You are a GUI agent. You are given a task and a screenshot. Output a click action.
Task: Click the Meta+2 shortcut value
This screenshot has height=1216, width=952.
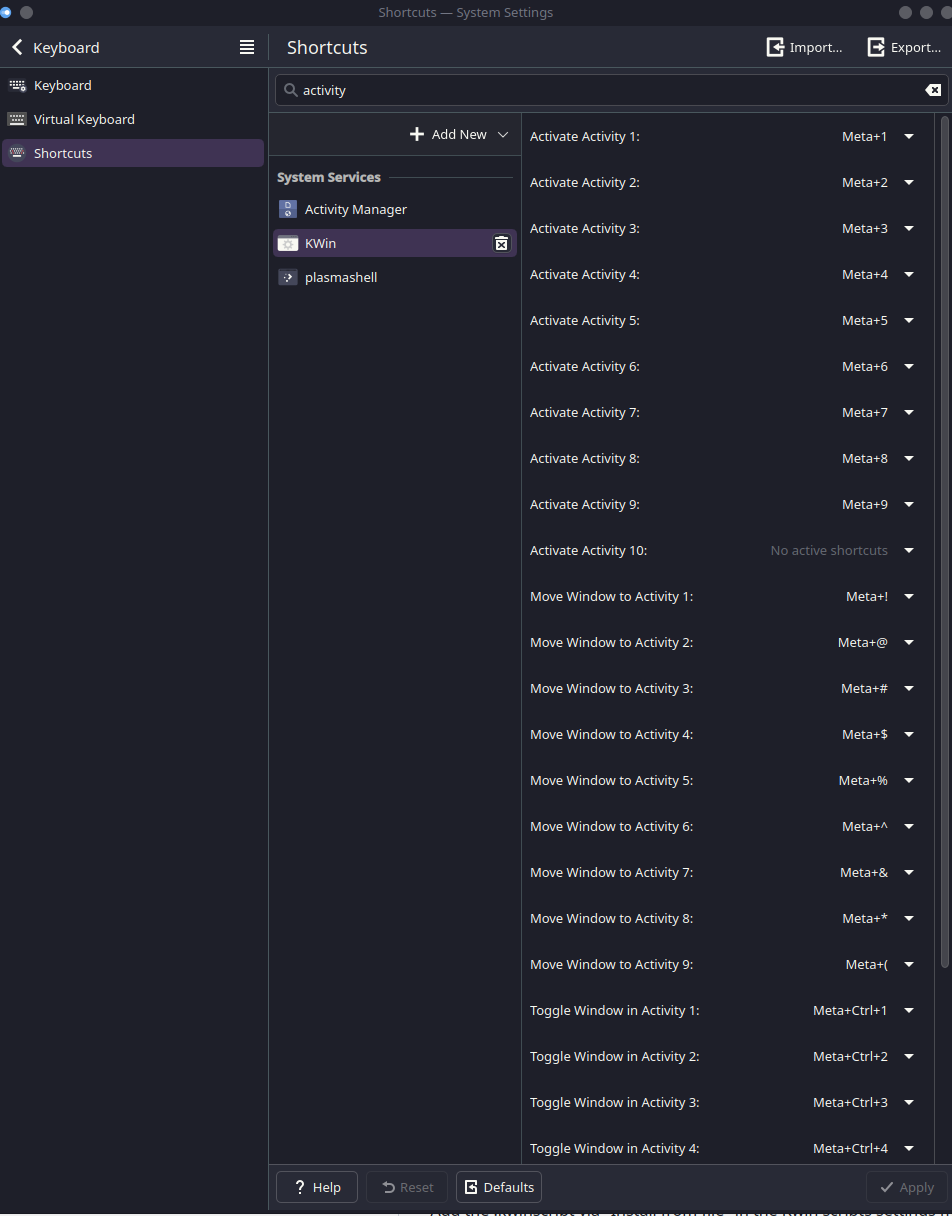click(x=865, y=182)
